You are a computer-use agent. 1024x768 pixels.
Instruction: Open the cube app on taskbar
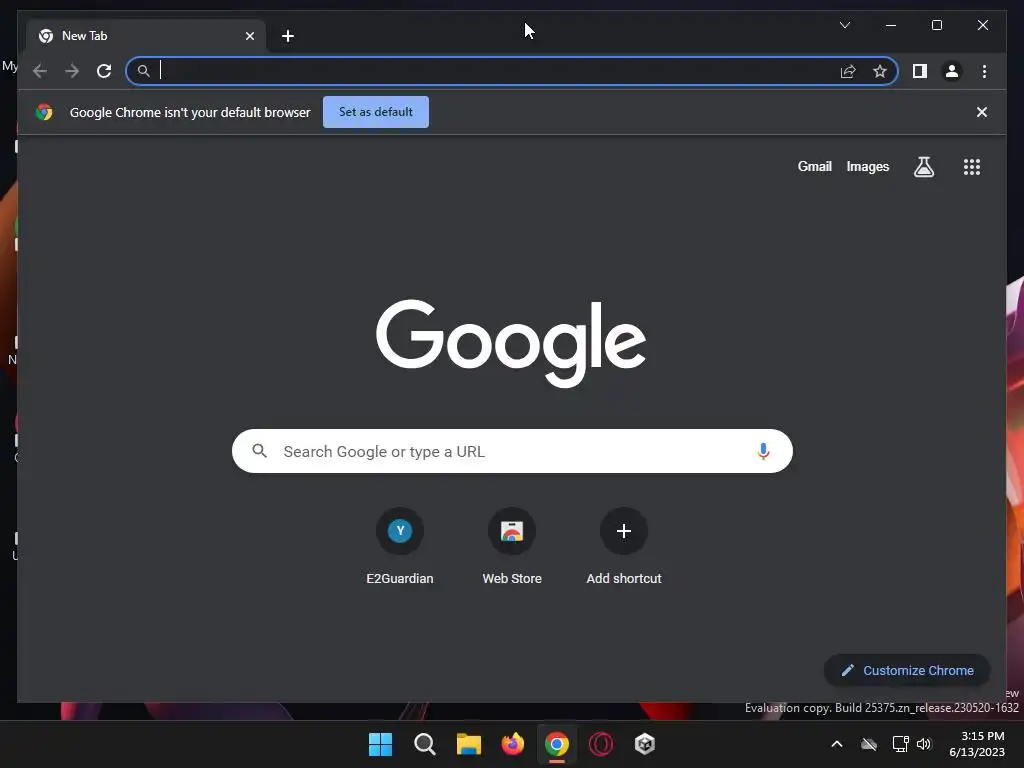tap(645, 744)
